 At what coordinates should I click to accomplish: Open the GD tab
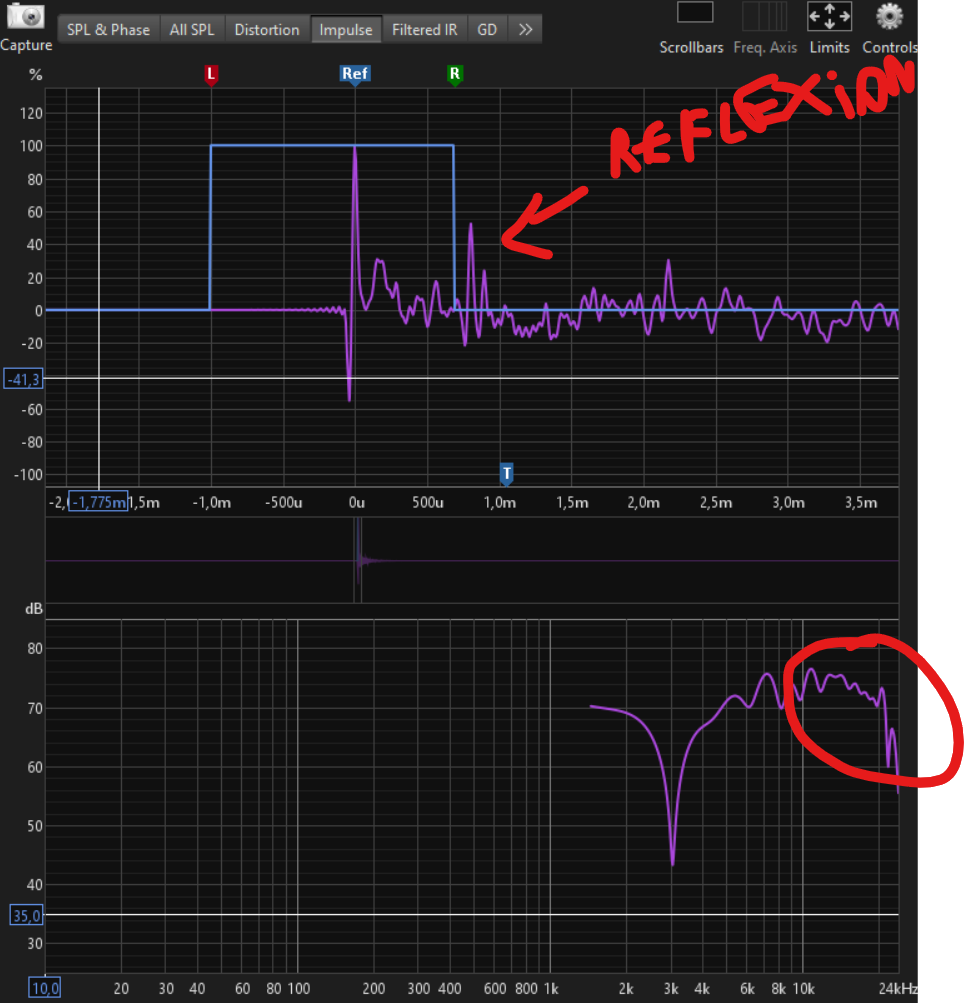(x=487, y=30)
